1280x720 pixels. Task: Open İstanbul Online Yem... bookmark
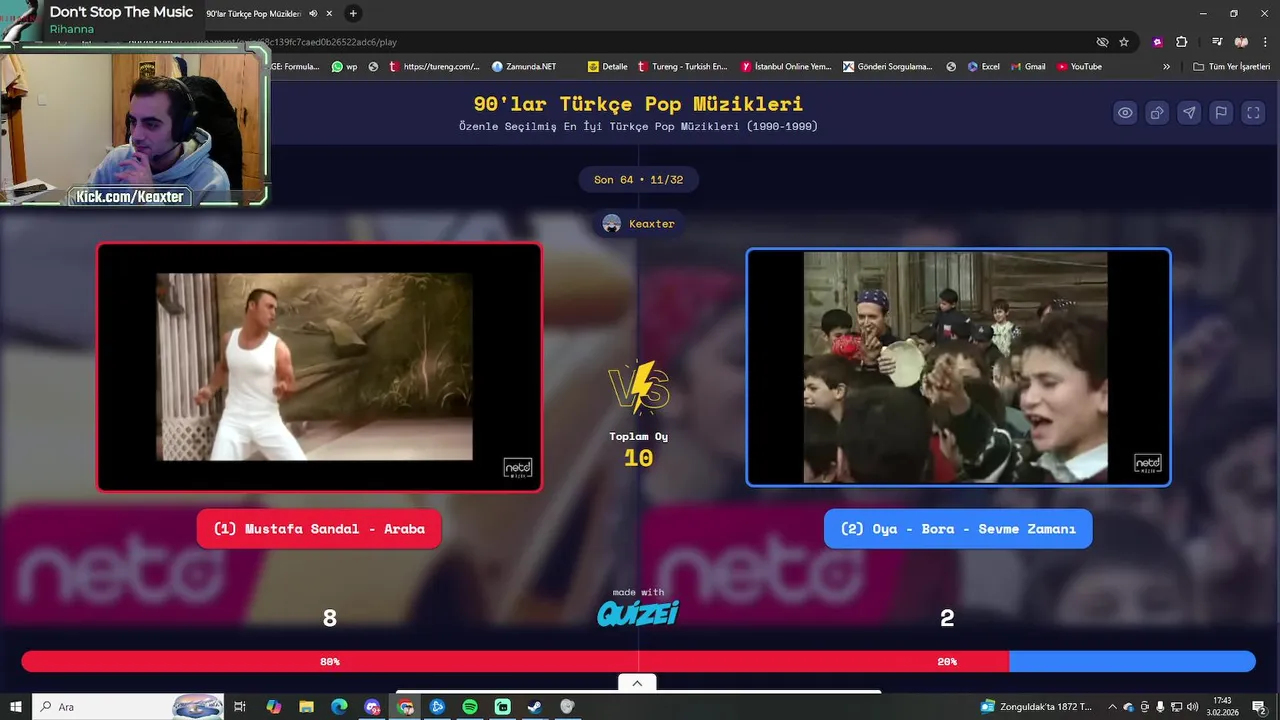(x=786, y=67)
